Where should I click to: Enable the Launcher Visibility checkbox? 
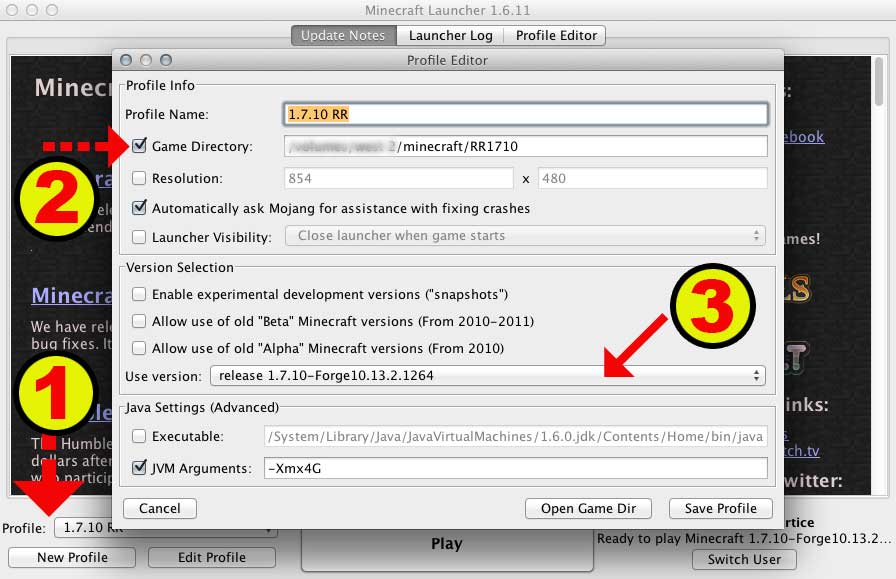click(x=139, y=237)
